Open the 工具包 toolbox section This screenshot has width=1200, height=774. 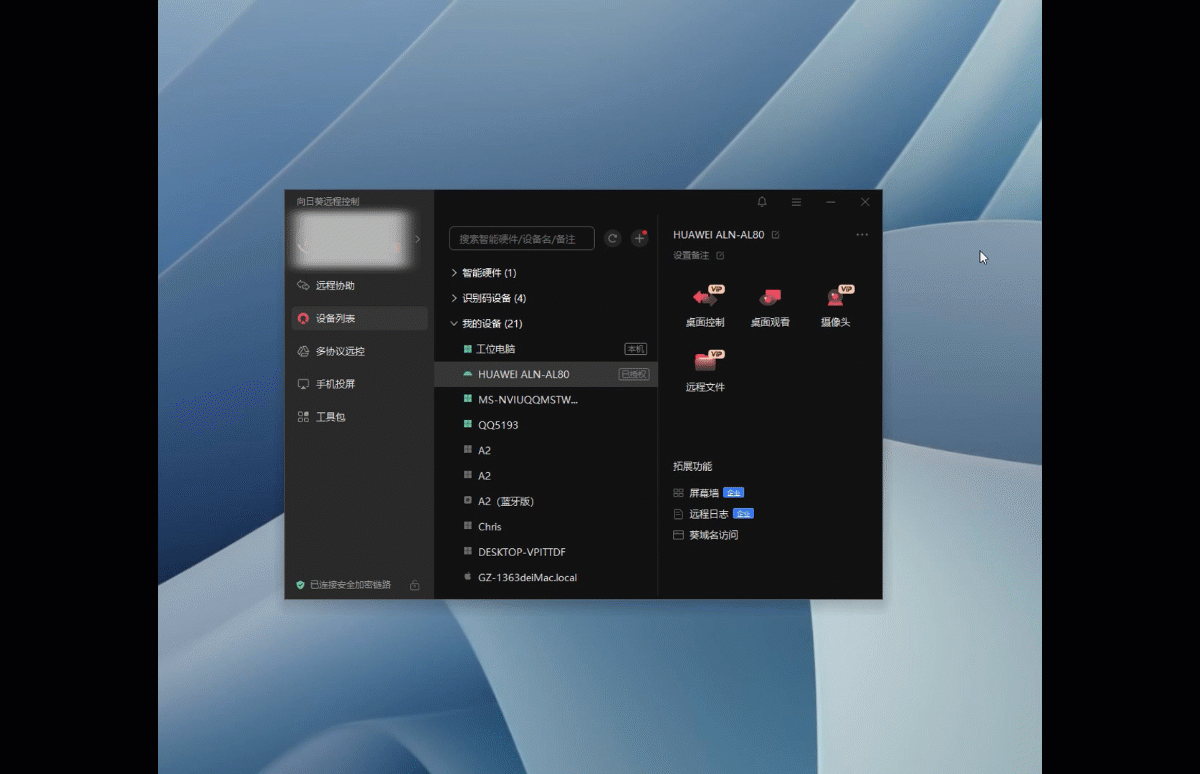click(x=360, y=417)
